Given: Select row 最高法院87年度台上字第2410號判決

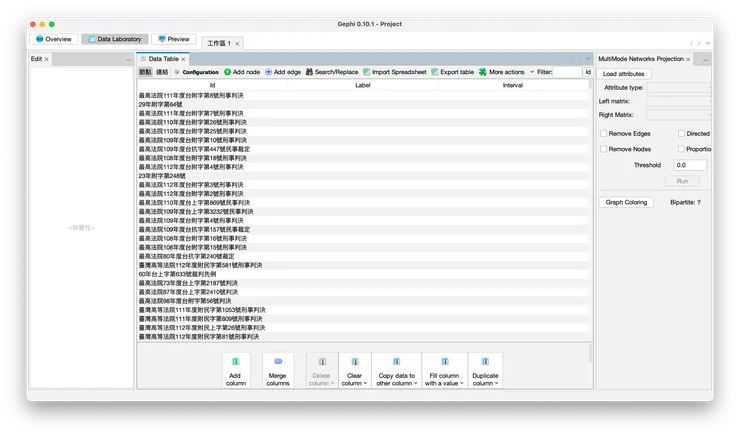Looking at the screenshot, I should [x=363, y=292].
